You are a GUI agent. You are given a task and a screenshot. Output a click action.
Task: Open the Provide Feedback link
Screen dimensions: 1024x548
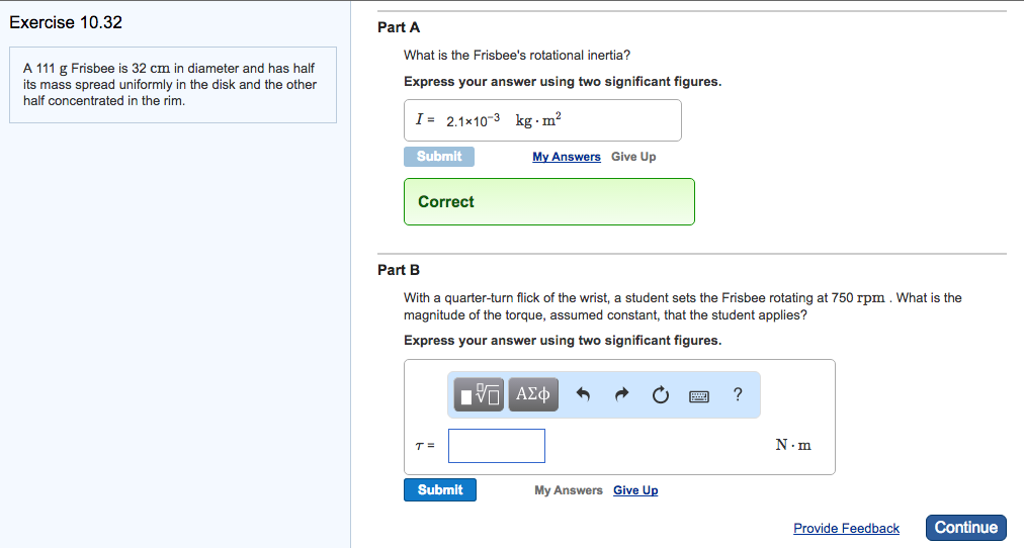(846, 528)
